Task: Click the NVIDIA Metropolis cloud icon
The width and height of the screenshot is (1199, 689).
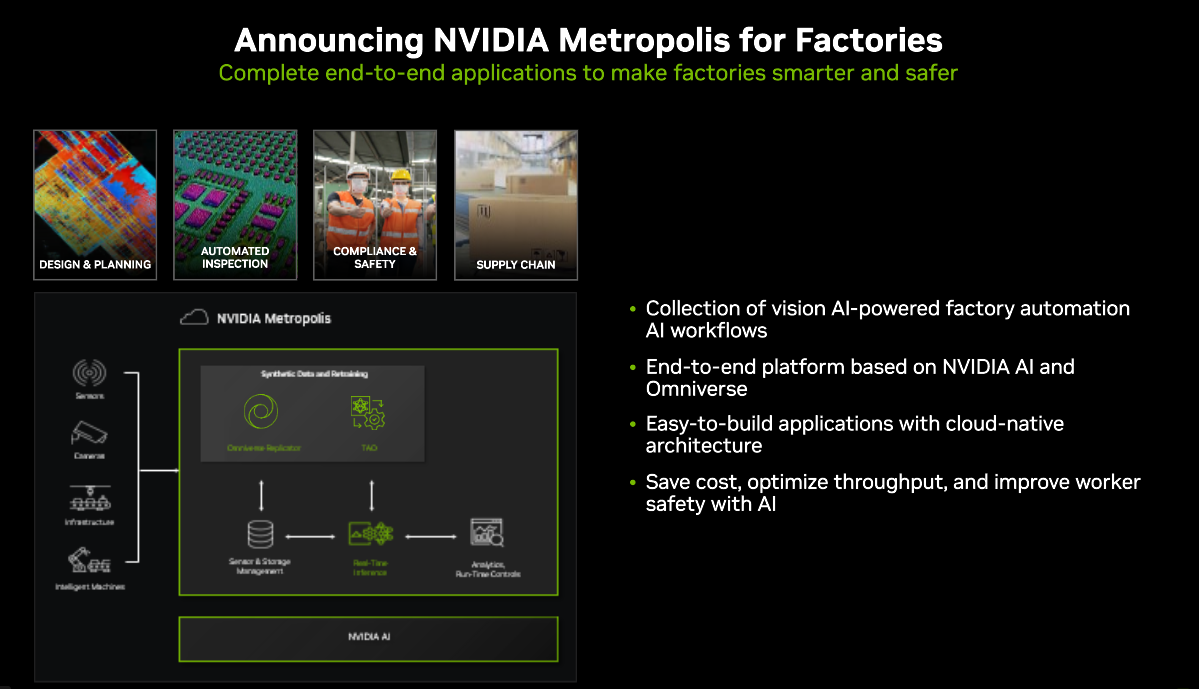Action: [194, 317]
